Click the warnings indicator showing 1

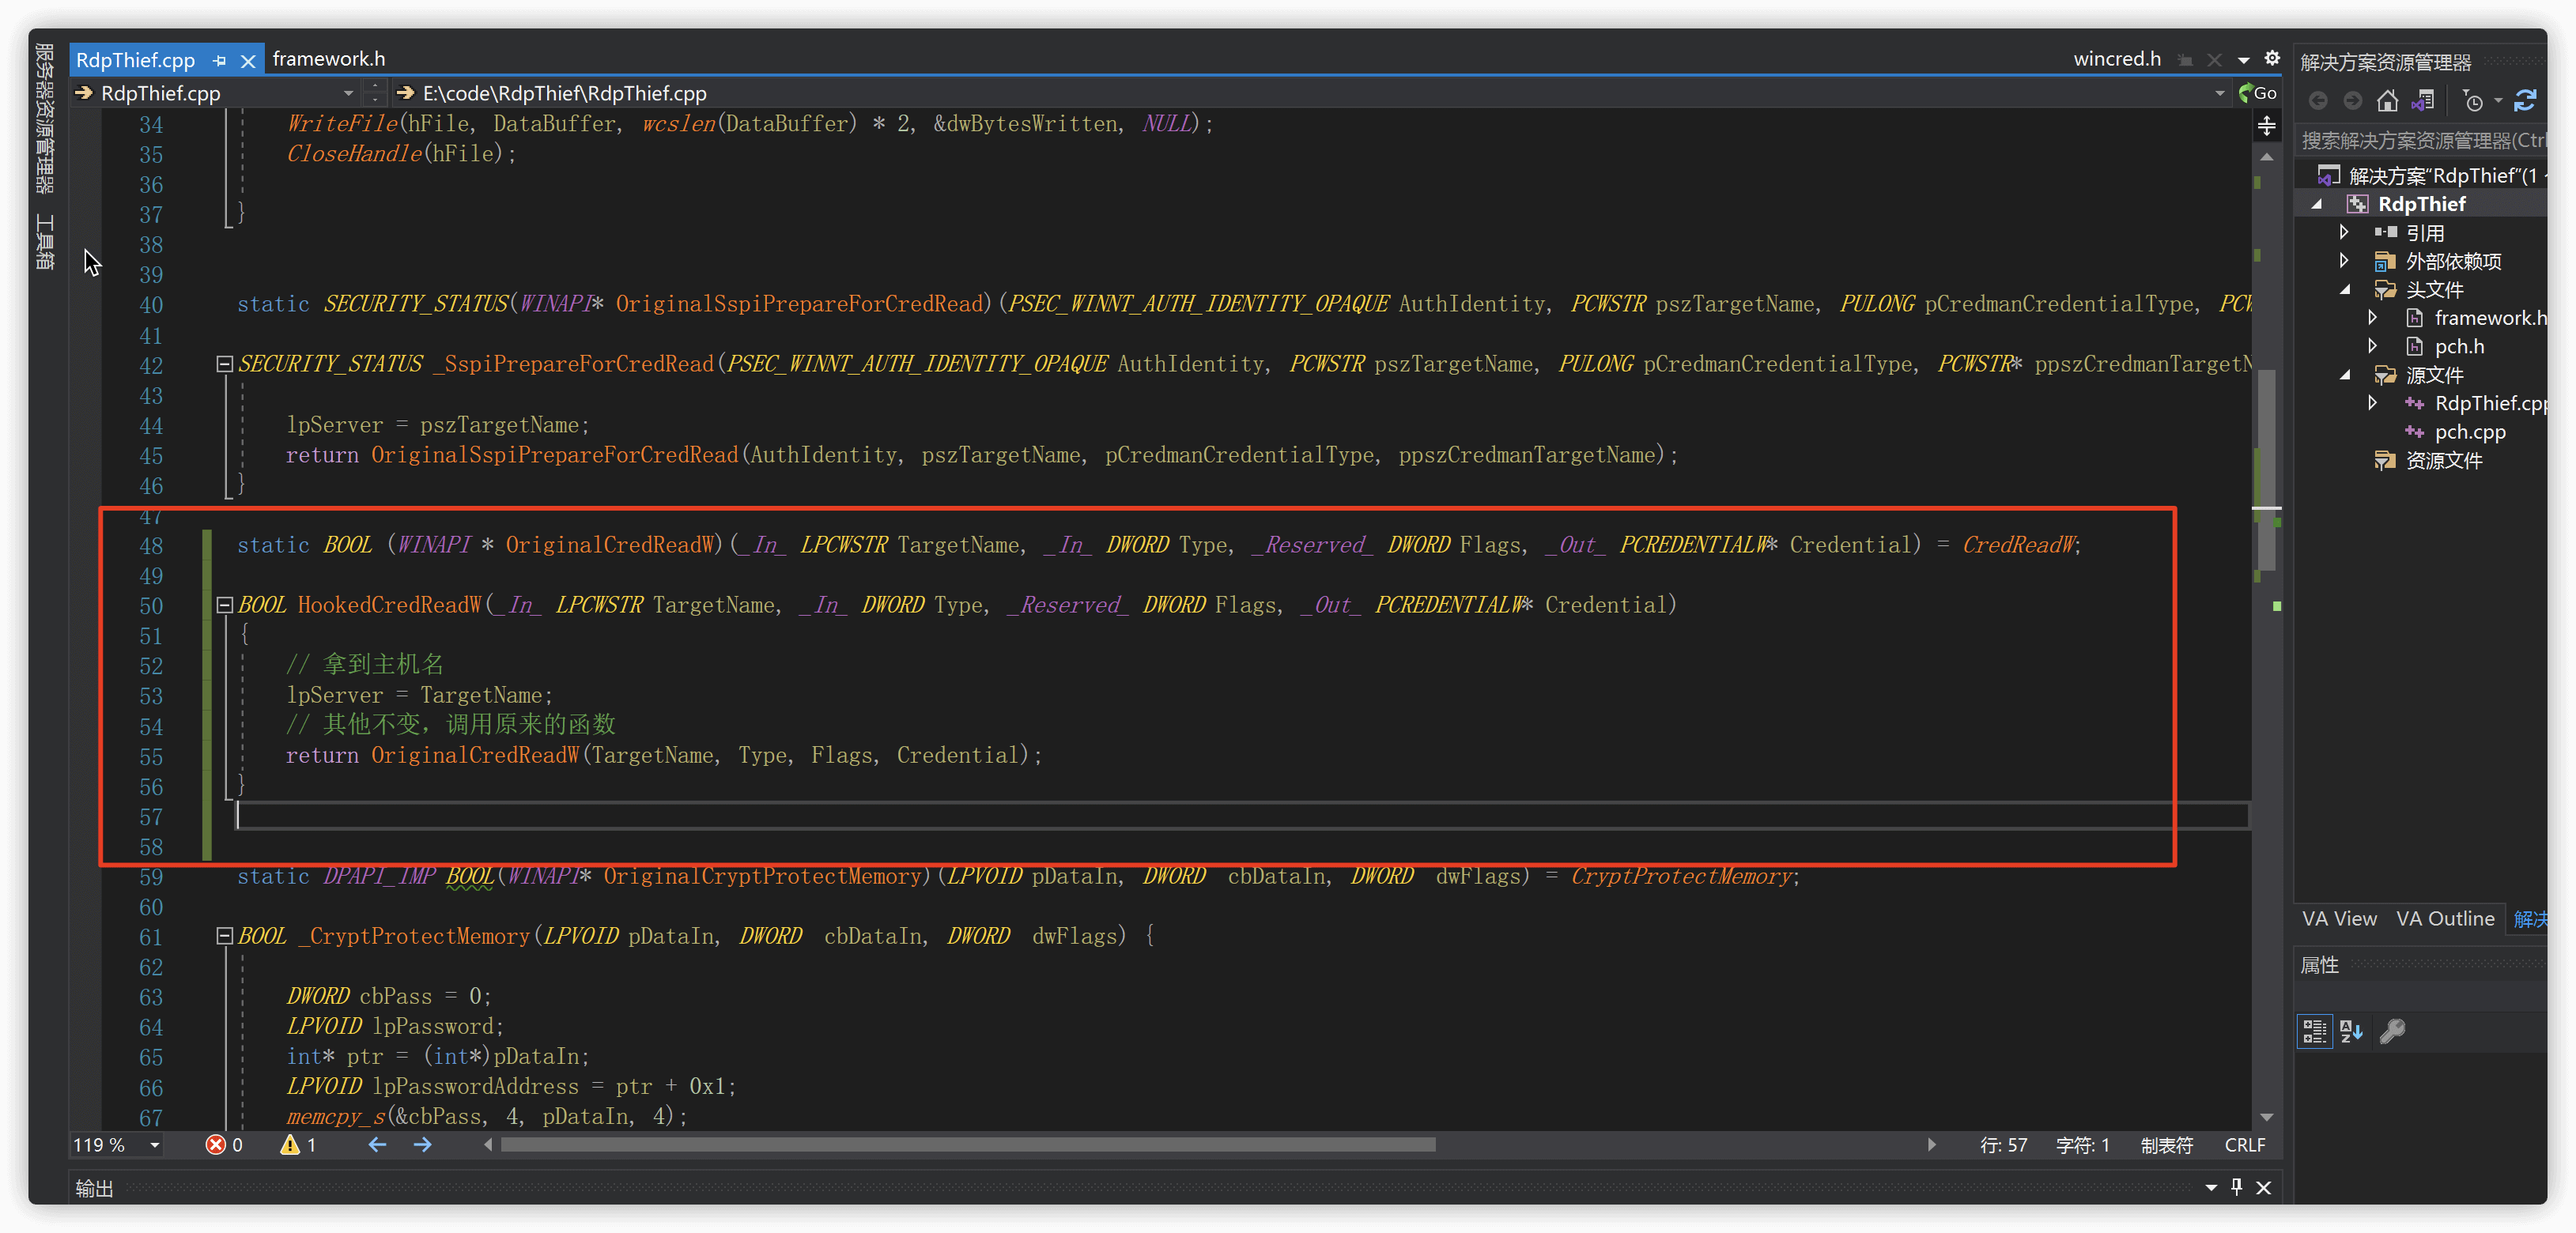298,1145
